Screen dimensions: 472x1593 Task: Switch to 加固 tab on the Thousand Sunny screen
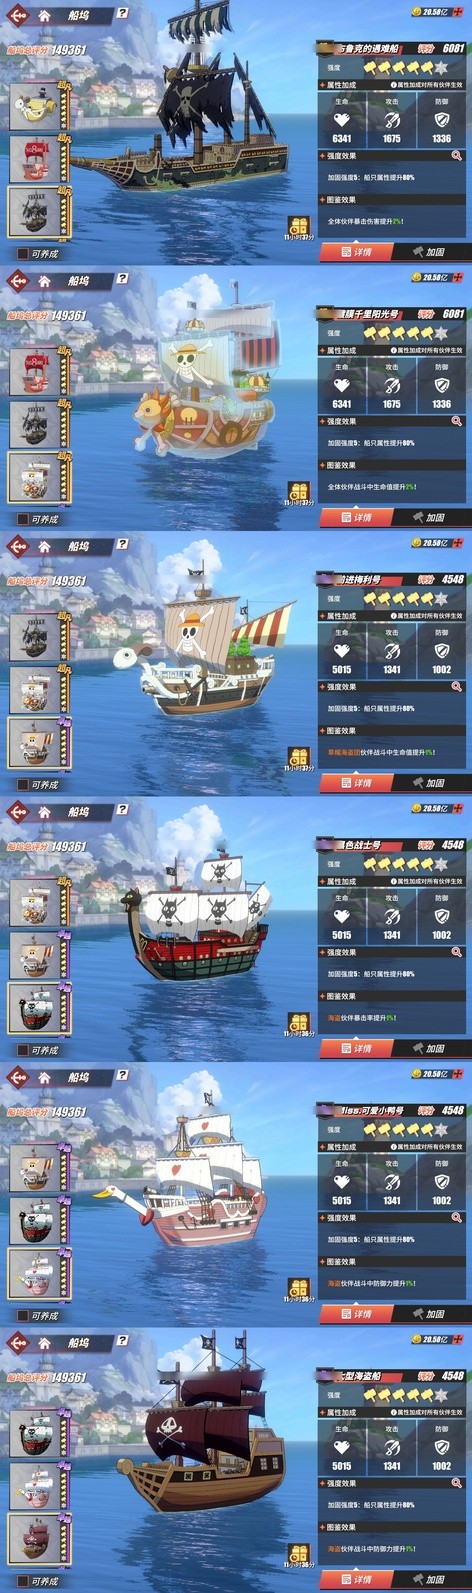click(430, 517)
